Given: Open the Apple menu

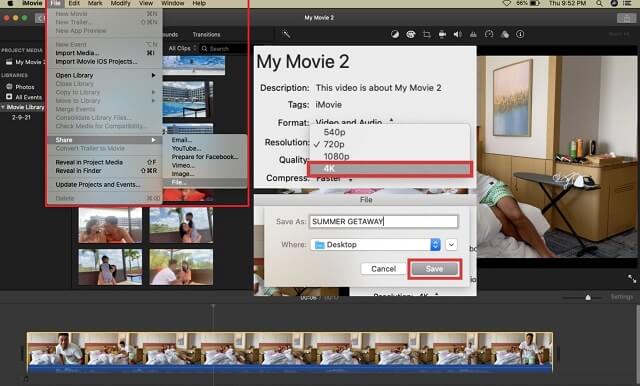Looking at the screenshot, I should 11,3.
